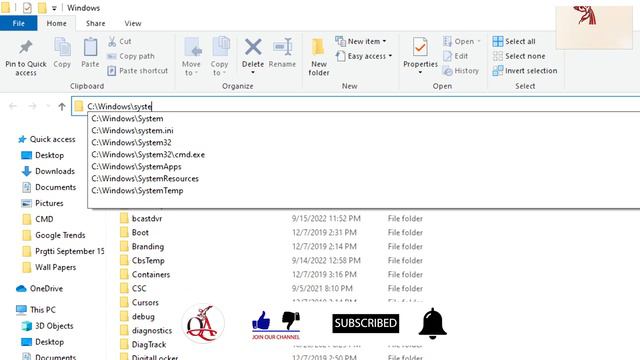
Task: Click the Up one level arrow
Action: point(62,107)
